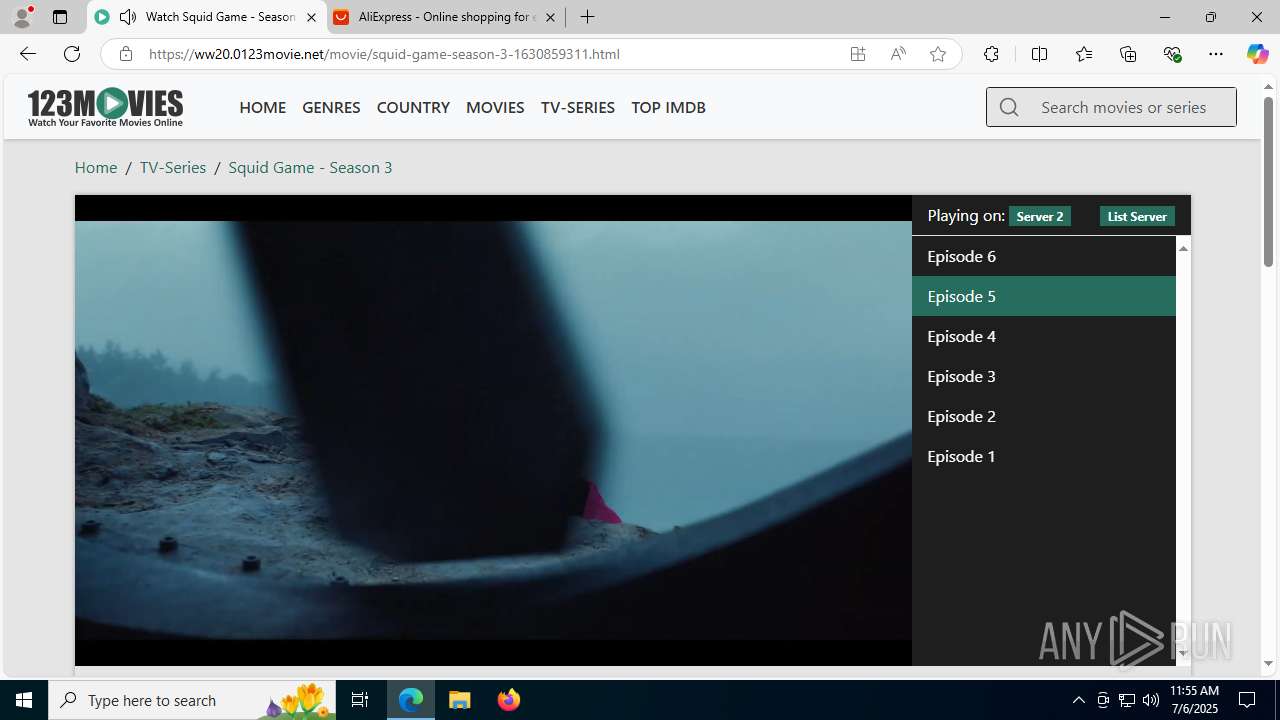
Task: Open the taskbar clock and date
Action: [1194, 700]
